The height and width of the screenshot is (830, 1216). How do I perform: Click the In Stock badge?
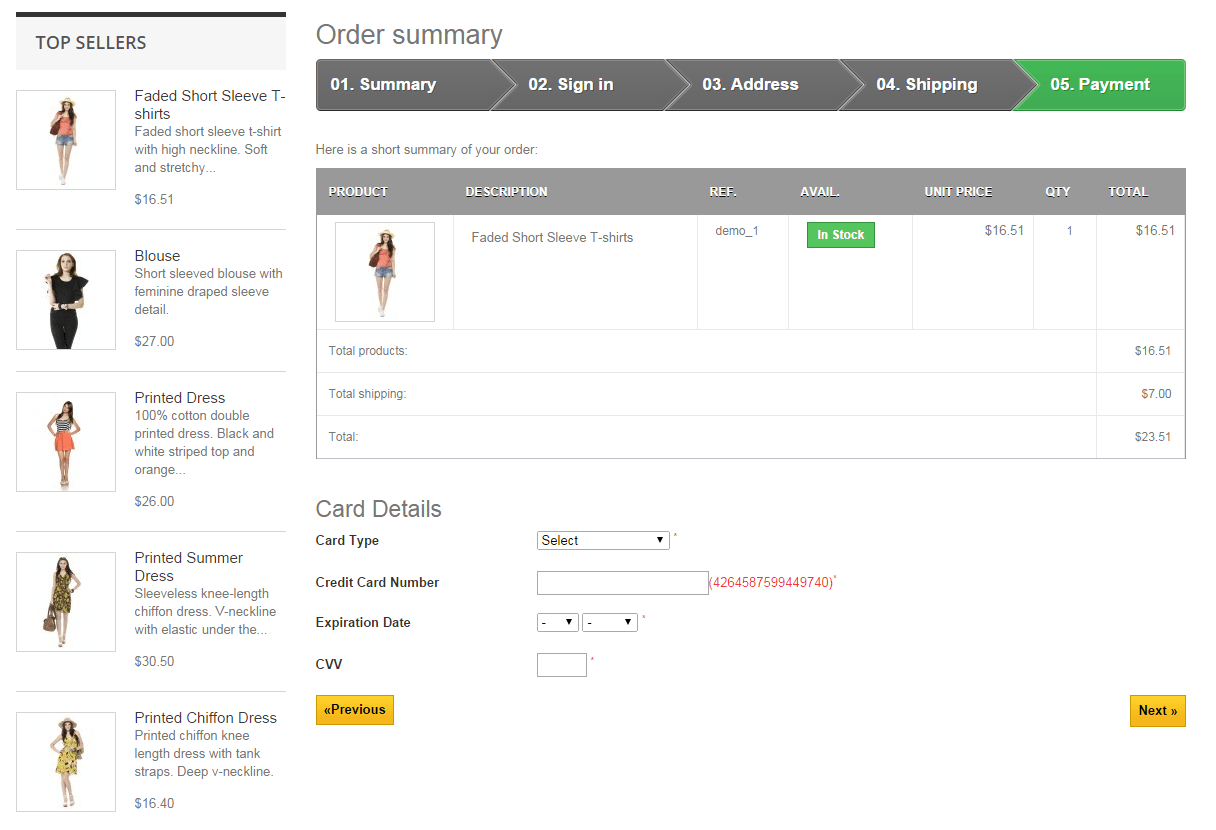pyautogui.click(x=840, y=234)
